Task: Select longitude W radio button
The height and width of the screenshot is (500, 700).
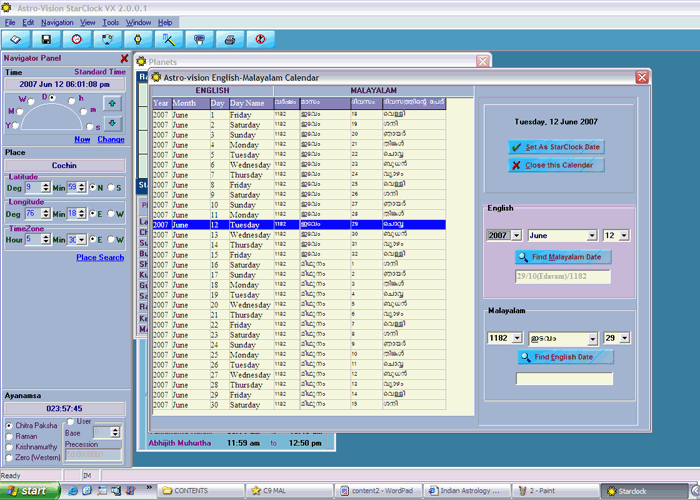Action: point(111,214)
